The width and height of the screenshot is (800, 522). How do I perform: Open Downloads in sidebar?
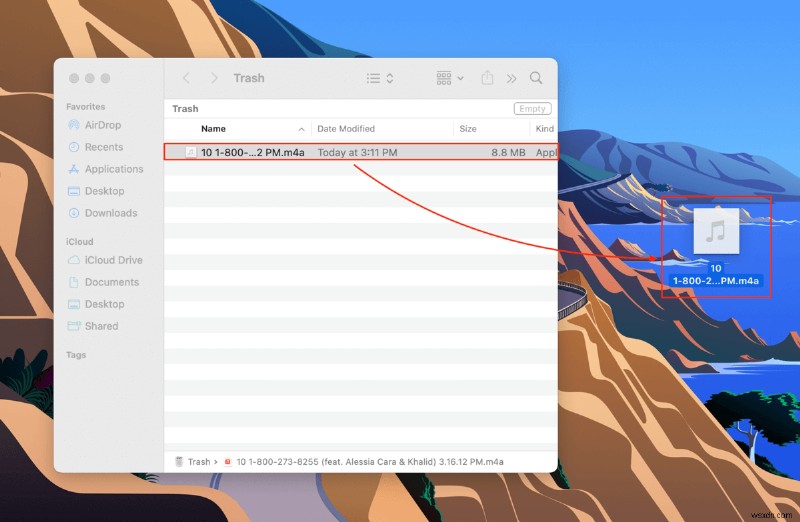pos(111,213)
